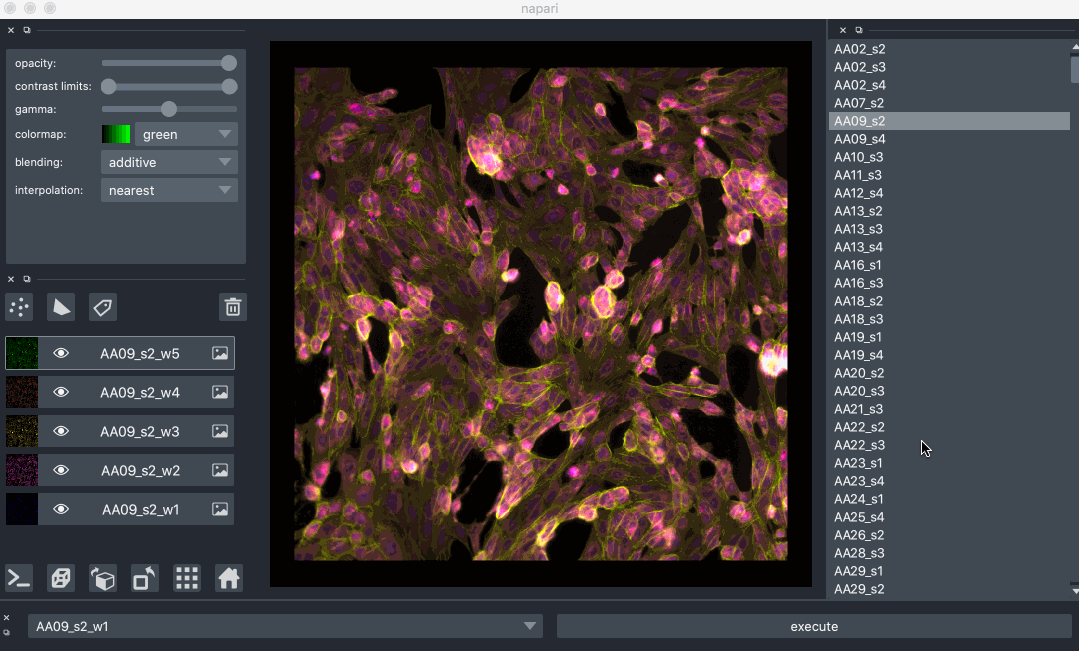The image size is (1079, 651).
Task: Reset view with home icon
Action: click(x=229, y=578)
